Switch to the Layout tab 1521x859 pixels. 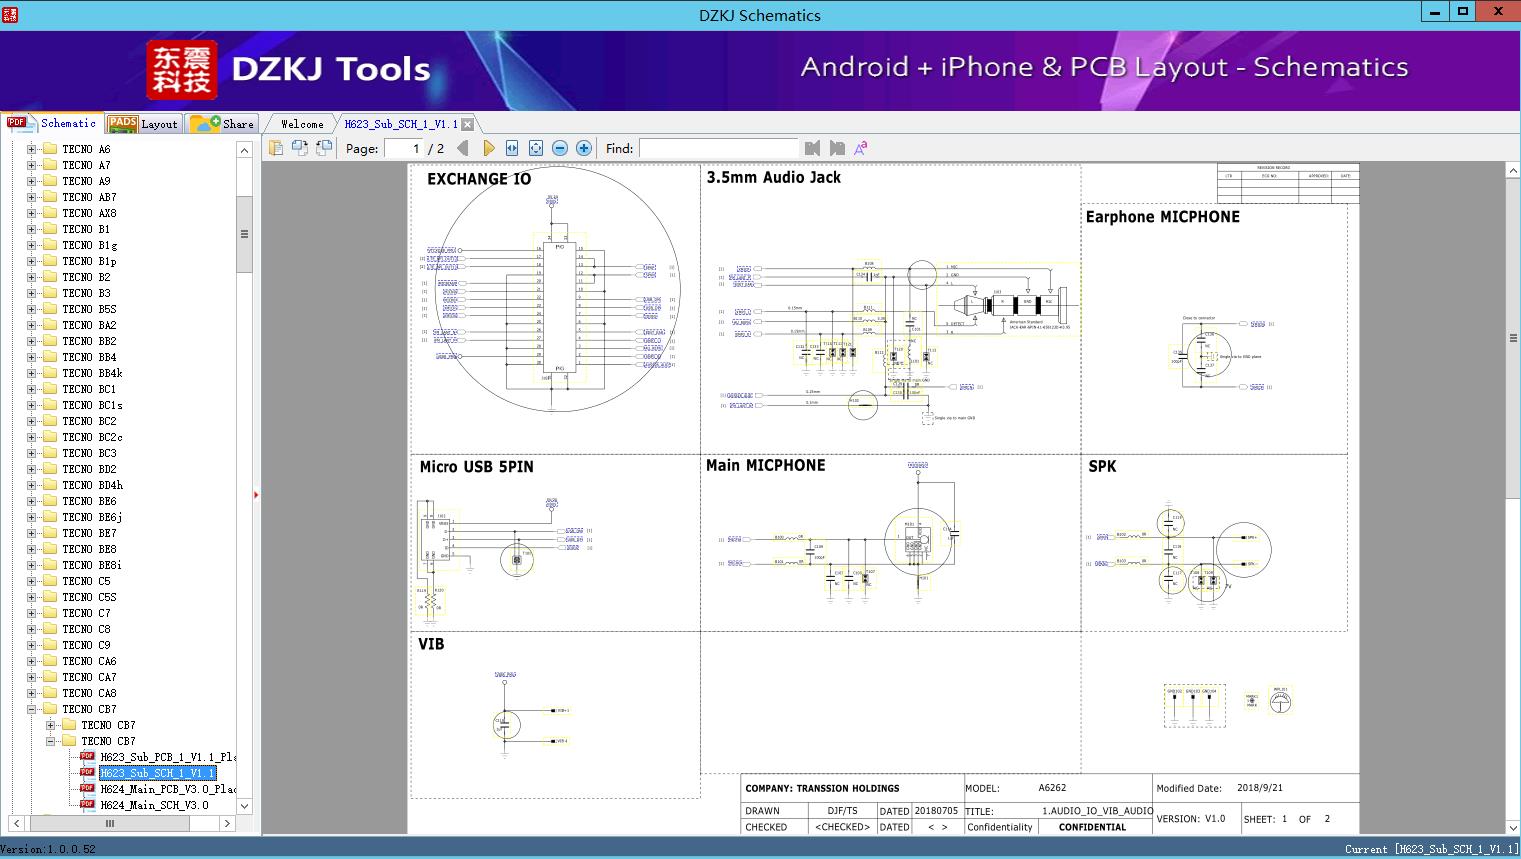tap(144, 124)
